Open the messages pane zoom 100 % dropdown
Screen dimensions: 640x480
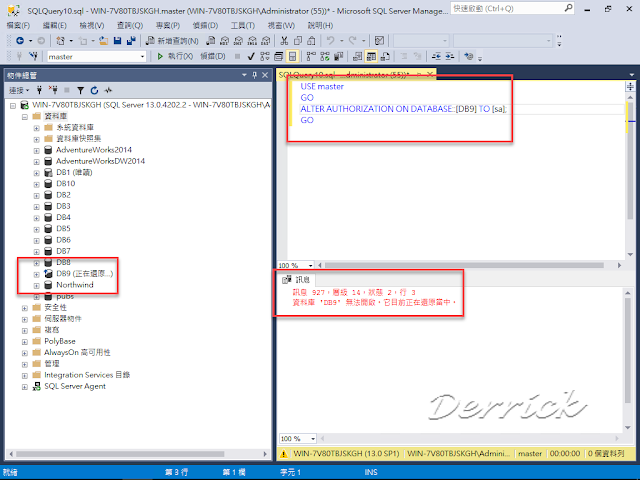click(313, 439)
